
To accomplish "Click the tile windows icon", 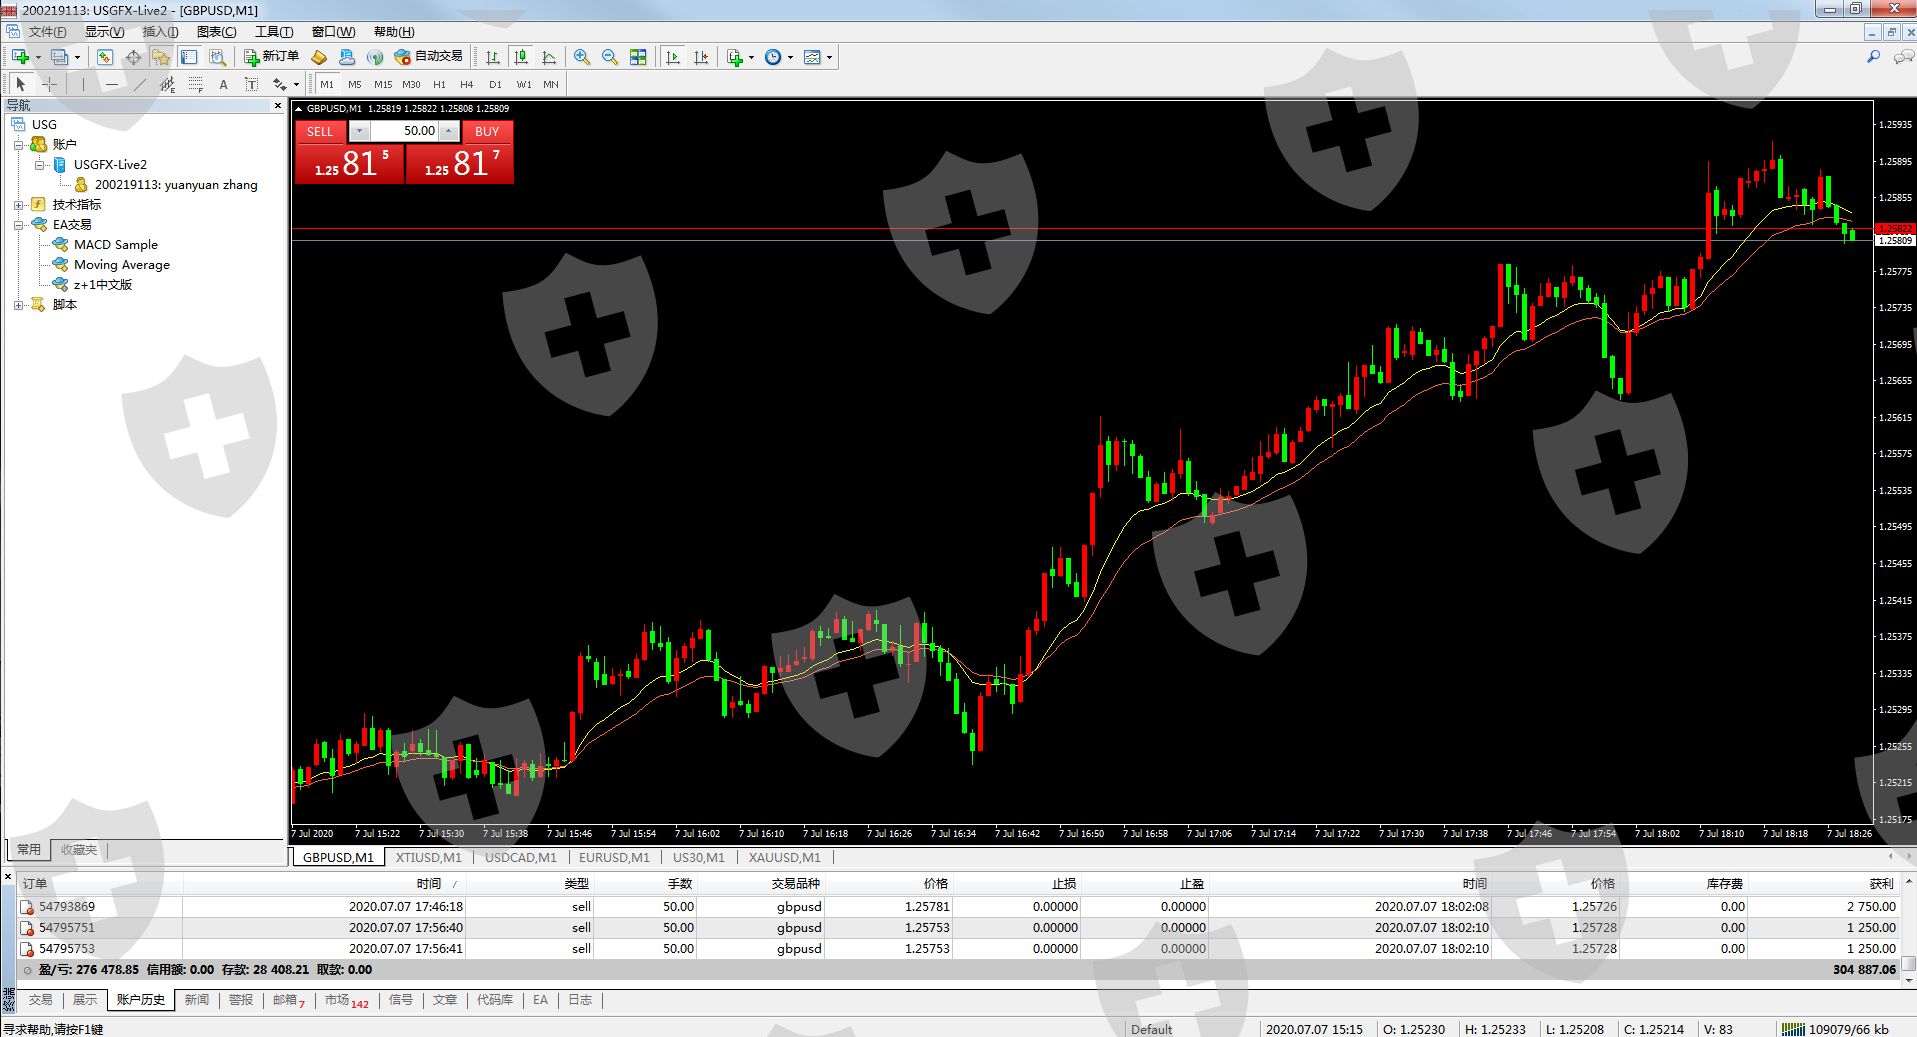I will pos(638,57).
